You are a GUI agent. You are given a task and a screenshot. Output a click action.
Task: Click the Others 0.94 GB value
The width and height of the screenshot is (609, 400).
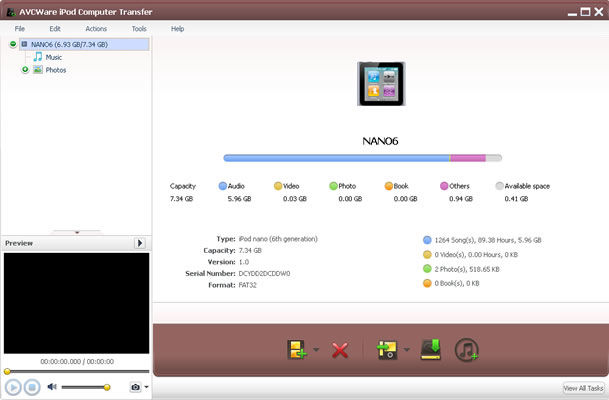(461, 199)
